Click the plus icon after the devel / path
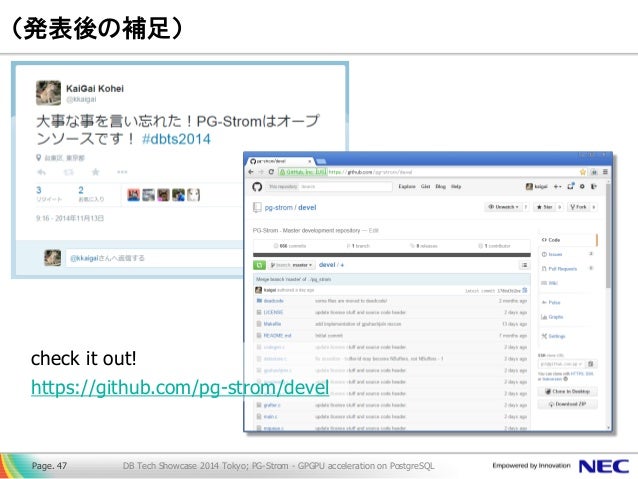 click(342, 265)
